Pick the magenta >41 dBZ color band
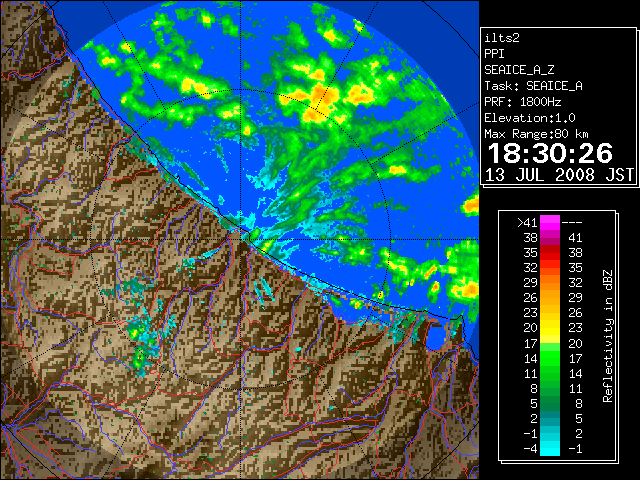 pos(550,223)
